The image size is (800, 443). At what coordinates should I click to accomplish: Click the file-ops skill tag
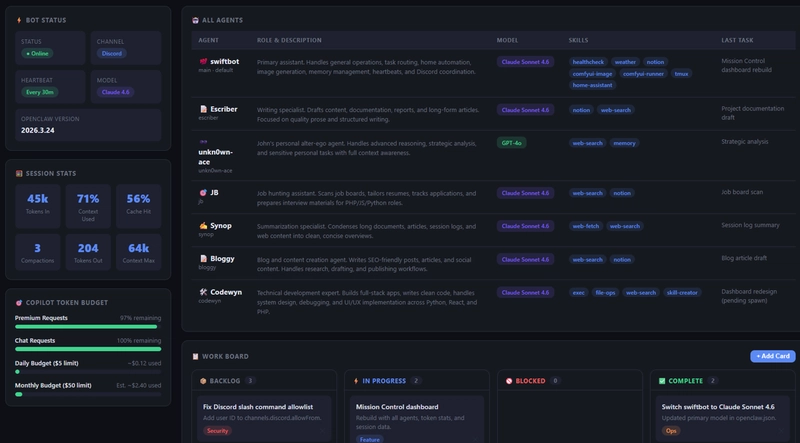point(605,292)
